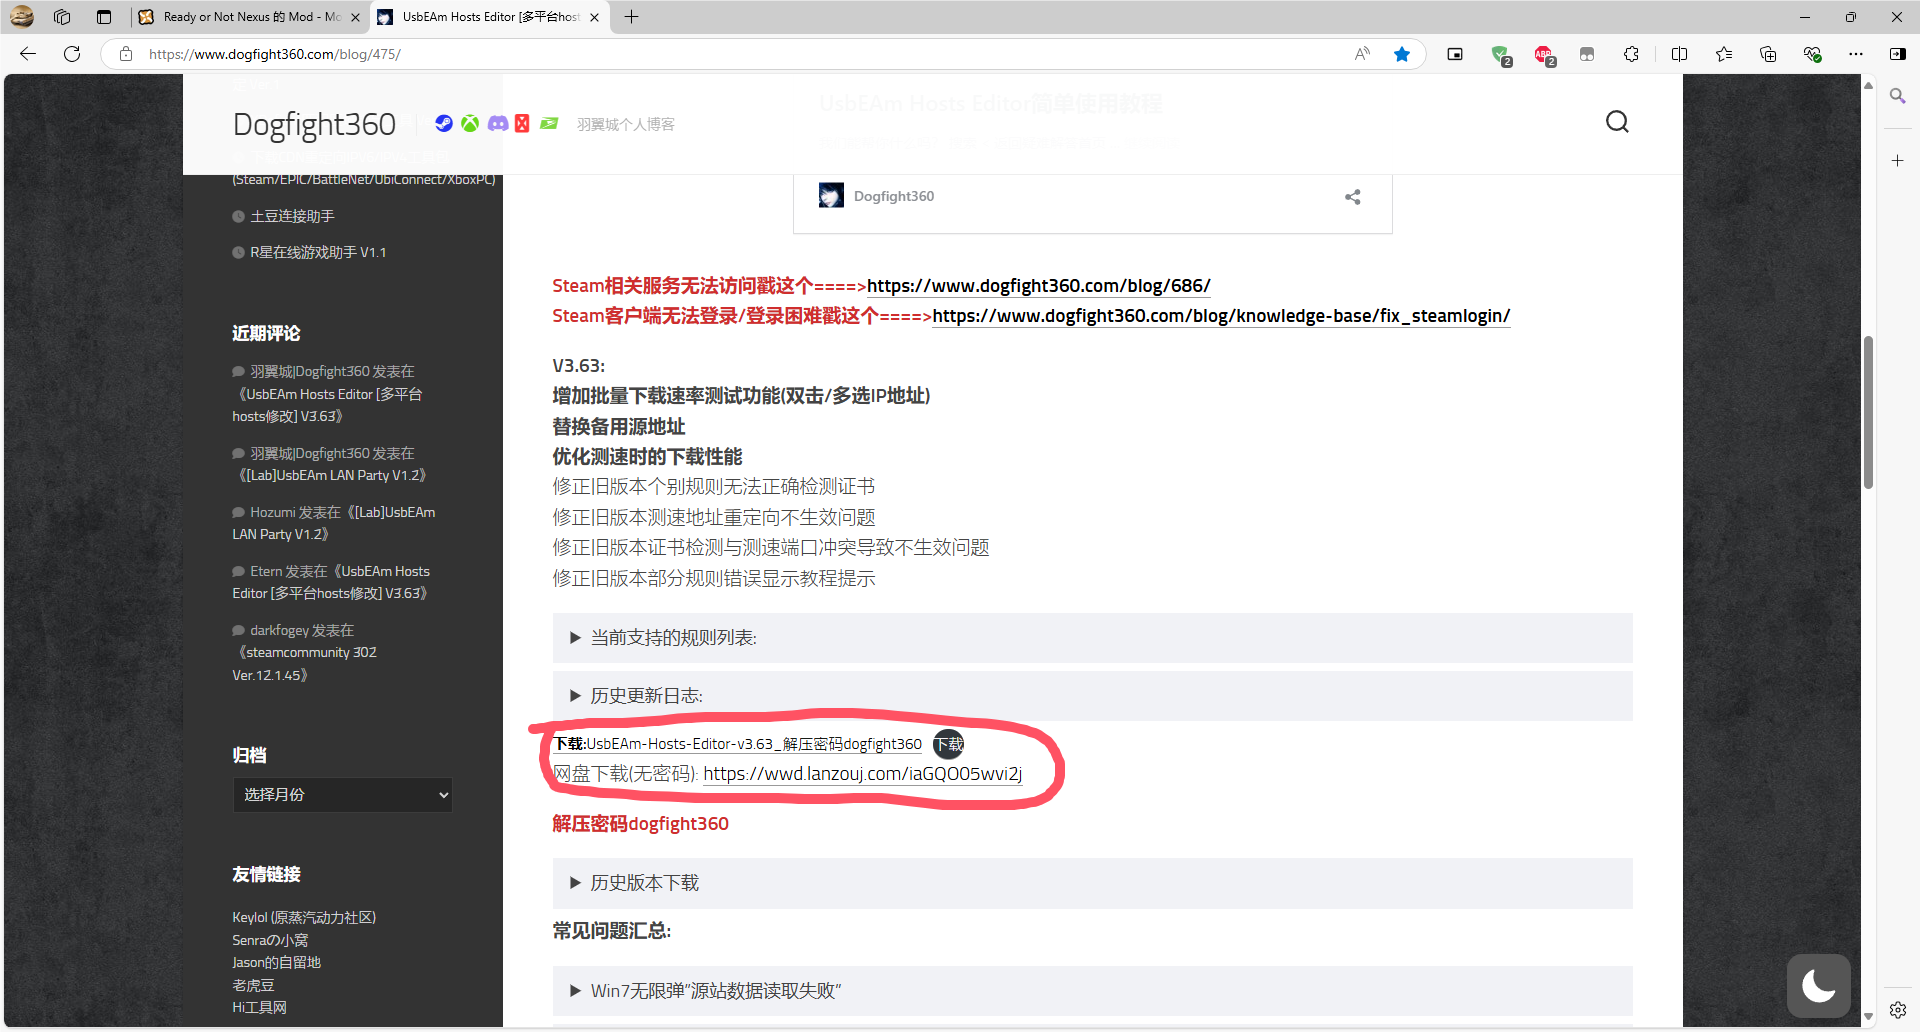Select the UsbEAm Hosts Editor tab

[490, 17]
